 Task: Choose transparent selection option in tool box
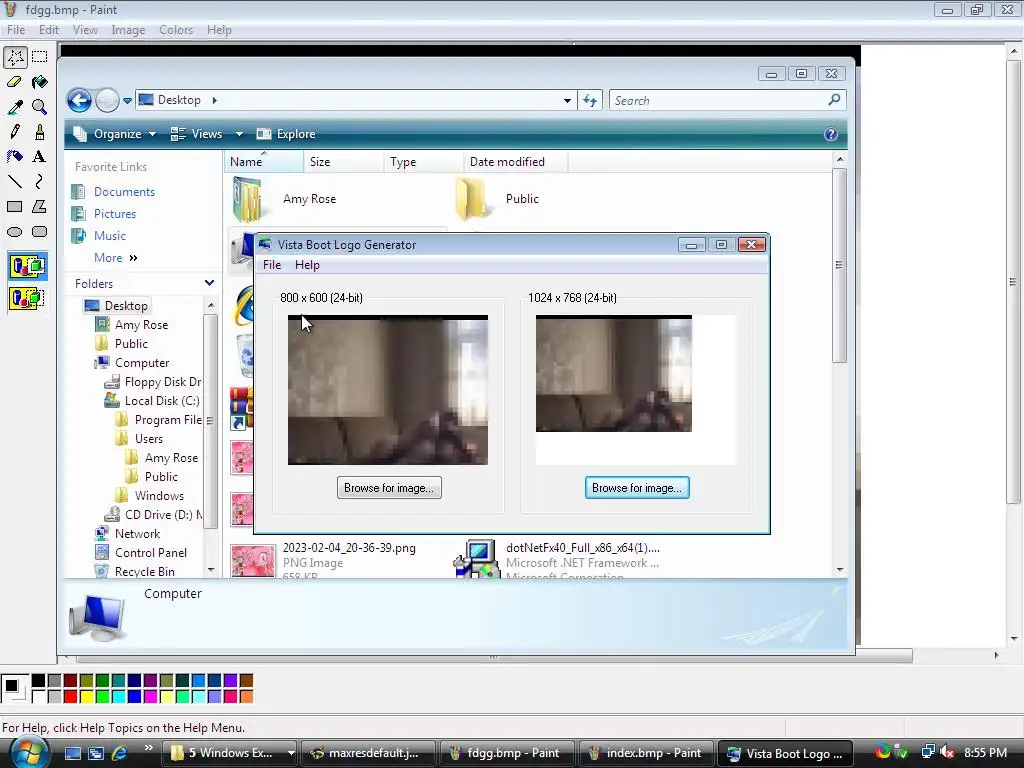pos(27,298)
